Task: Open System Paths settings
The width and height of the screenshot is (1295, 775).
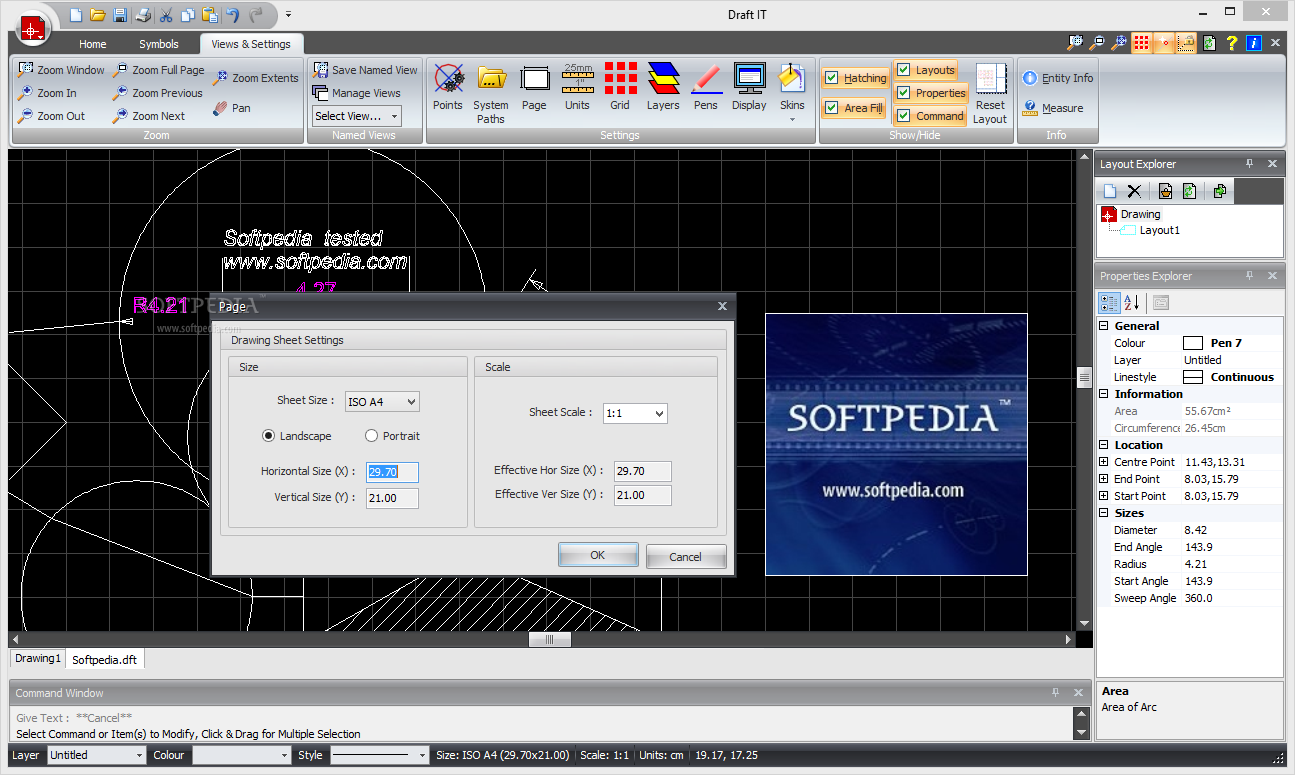Action: coord(491,93)
